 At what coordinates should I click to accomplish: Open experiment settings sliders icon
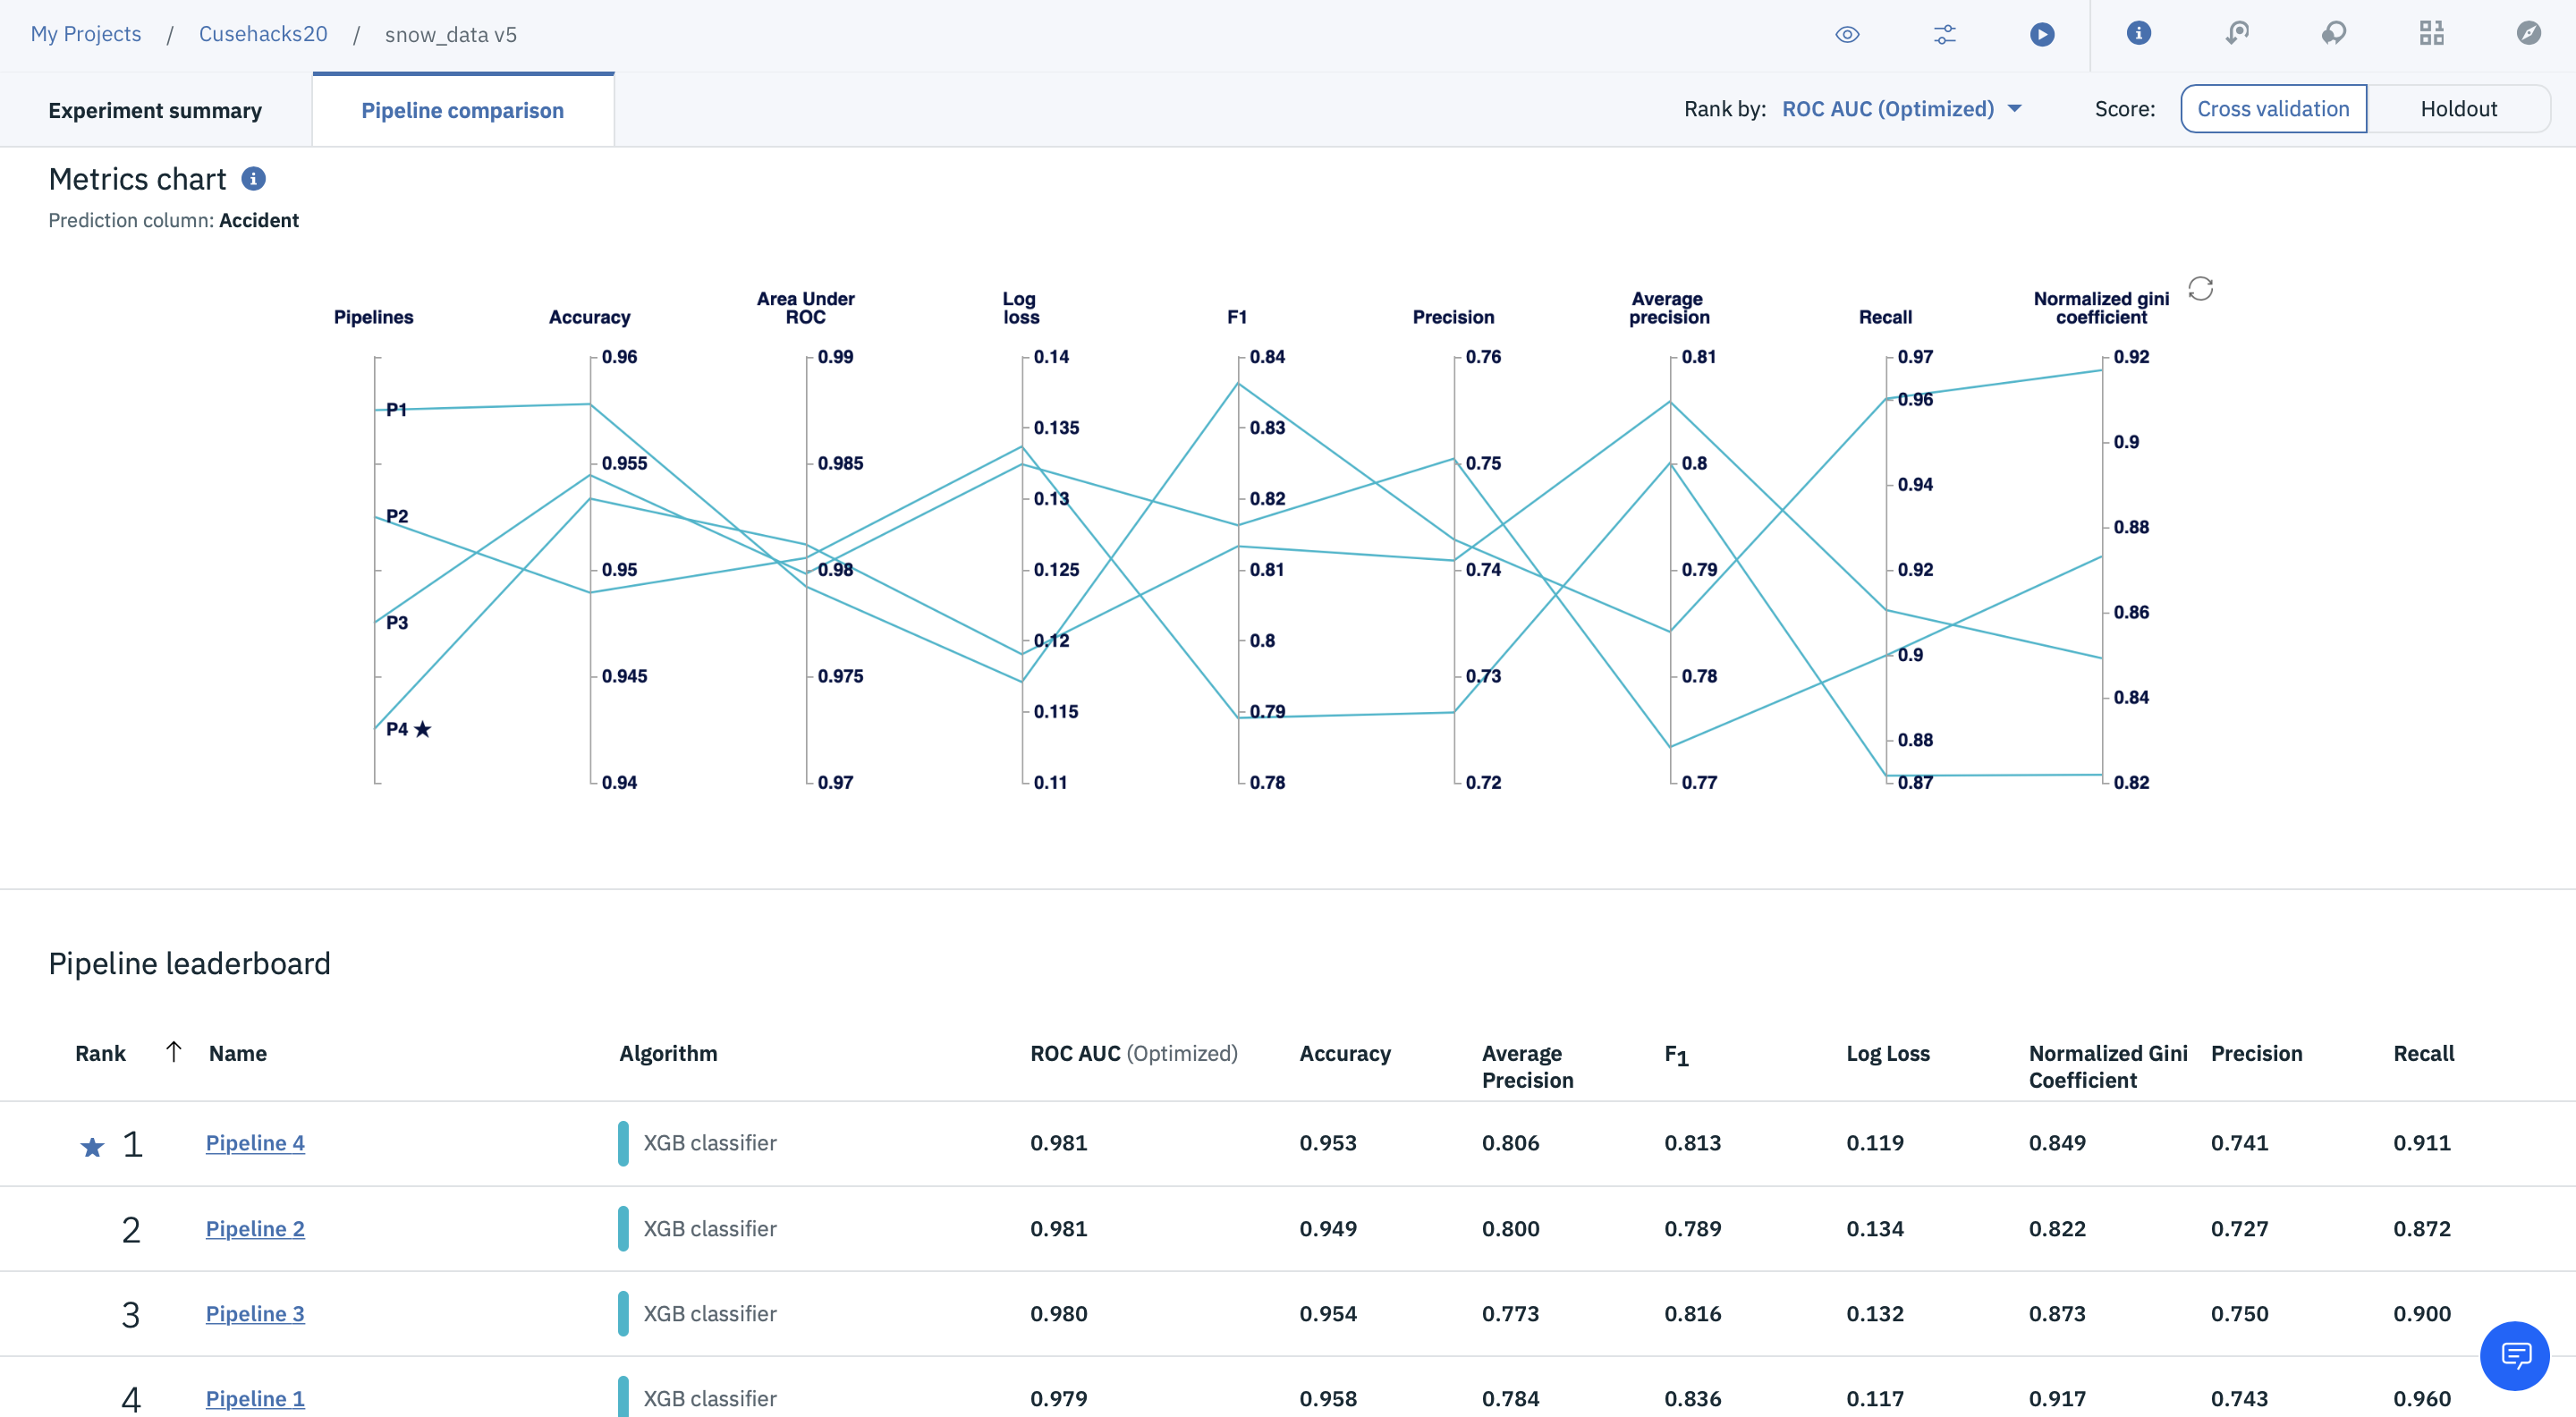coord(1944,34)
